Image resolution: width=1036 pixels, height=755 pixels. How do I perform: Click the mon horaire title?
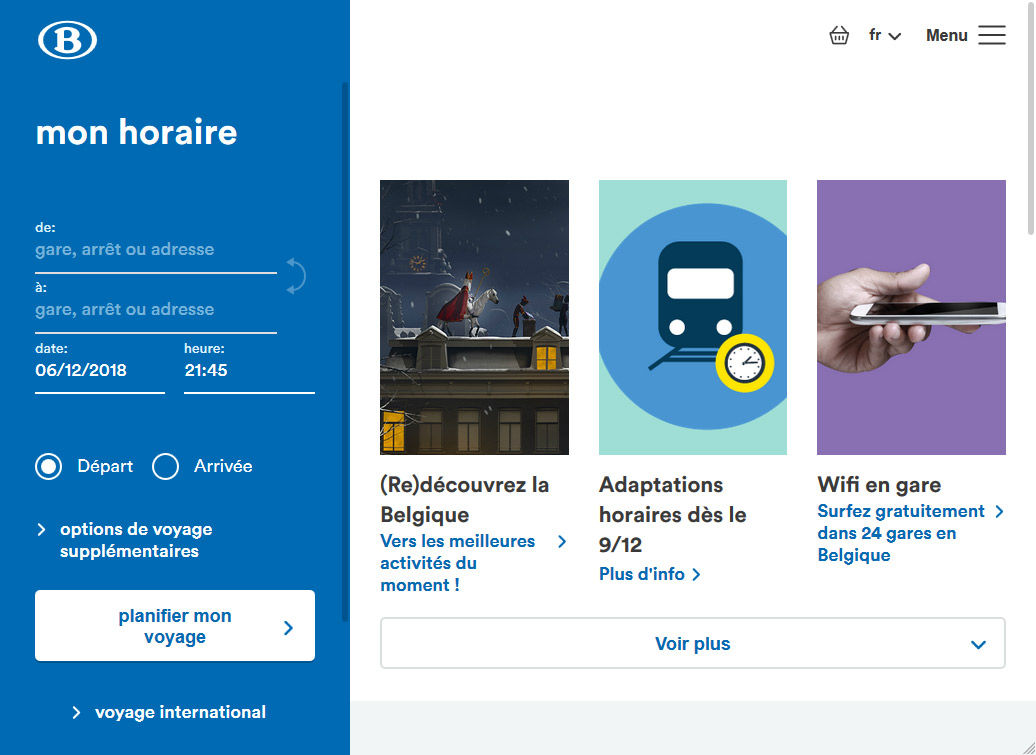pos(136,132)
